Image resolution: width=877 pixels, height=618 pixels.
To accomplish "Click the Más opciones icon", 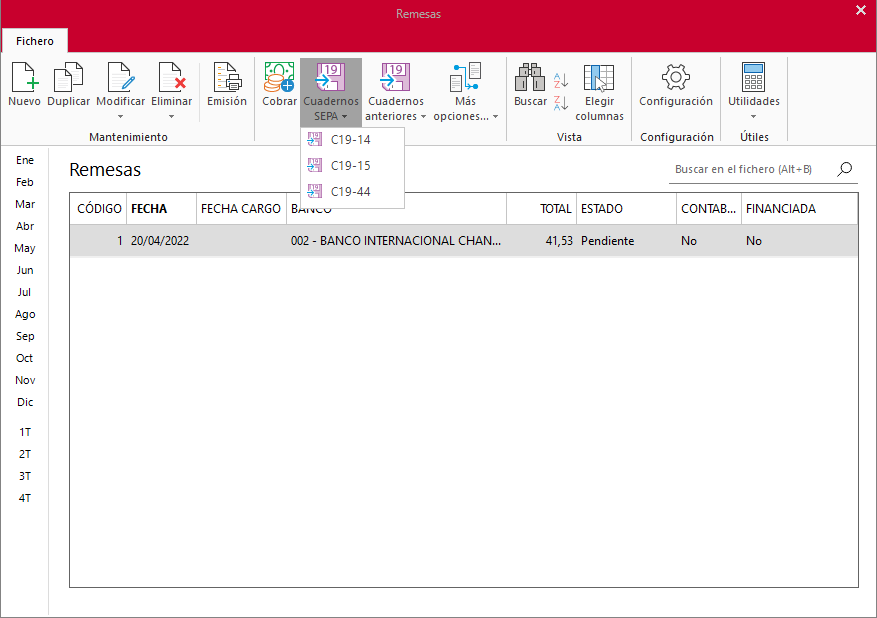I will tap(465, 77).
